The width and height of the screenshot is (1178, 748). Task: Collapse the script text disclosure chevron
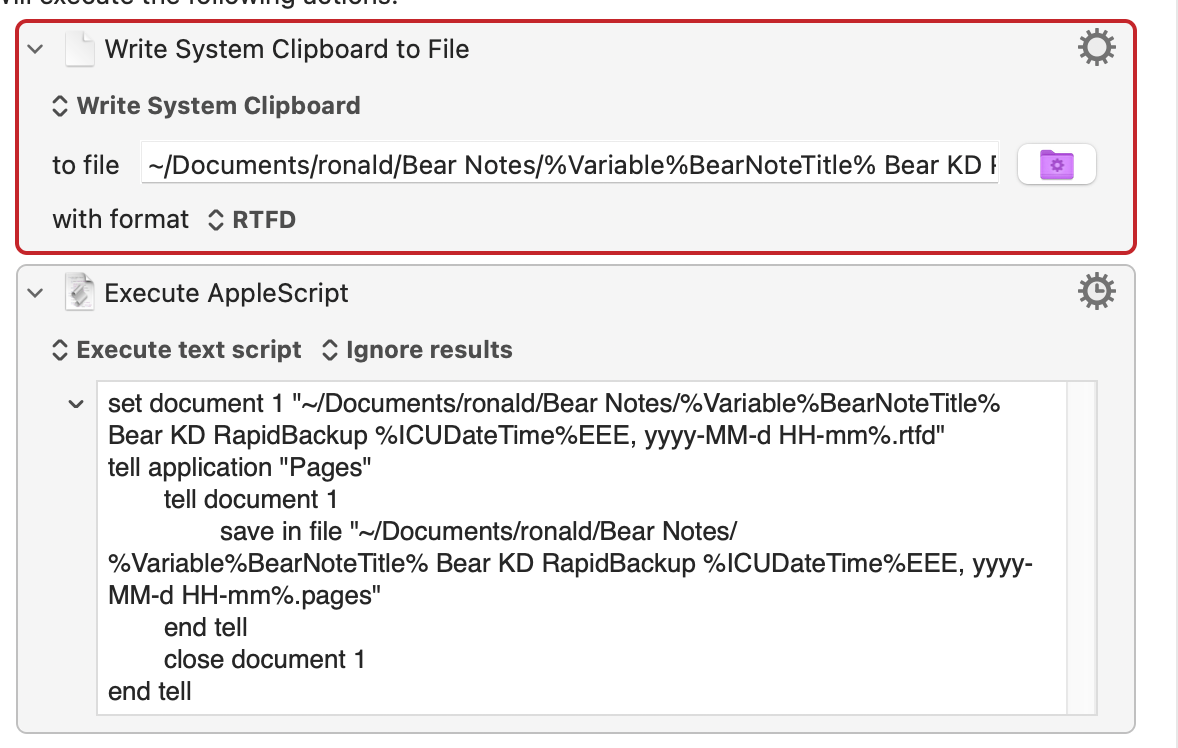[x=75, y=404]
